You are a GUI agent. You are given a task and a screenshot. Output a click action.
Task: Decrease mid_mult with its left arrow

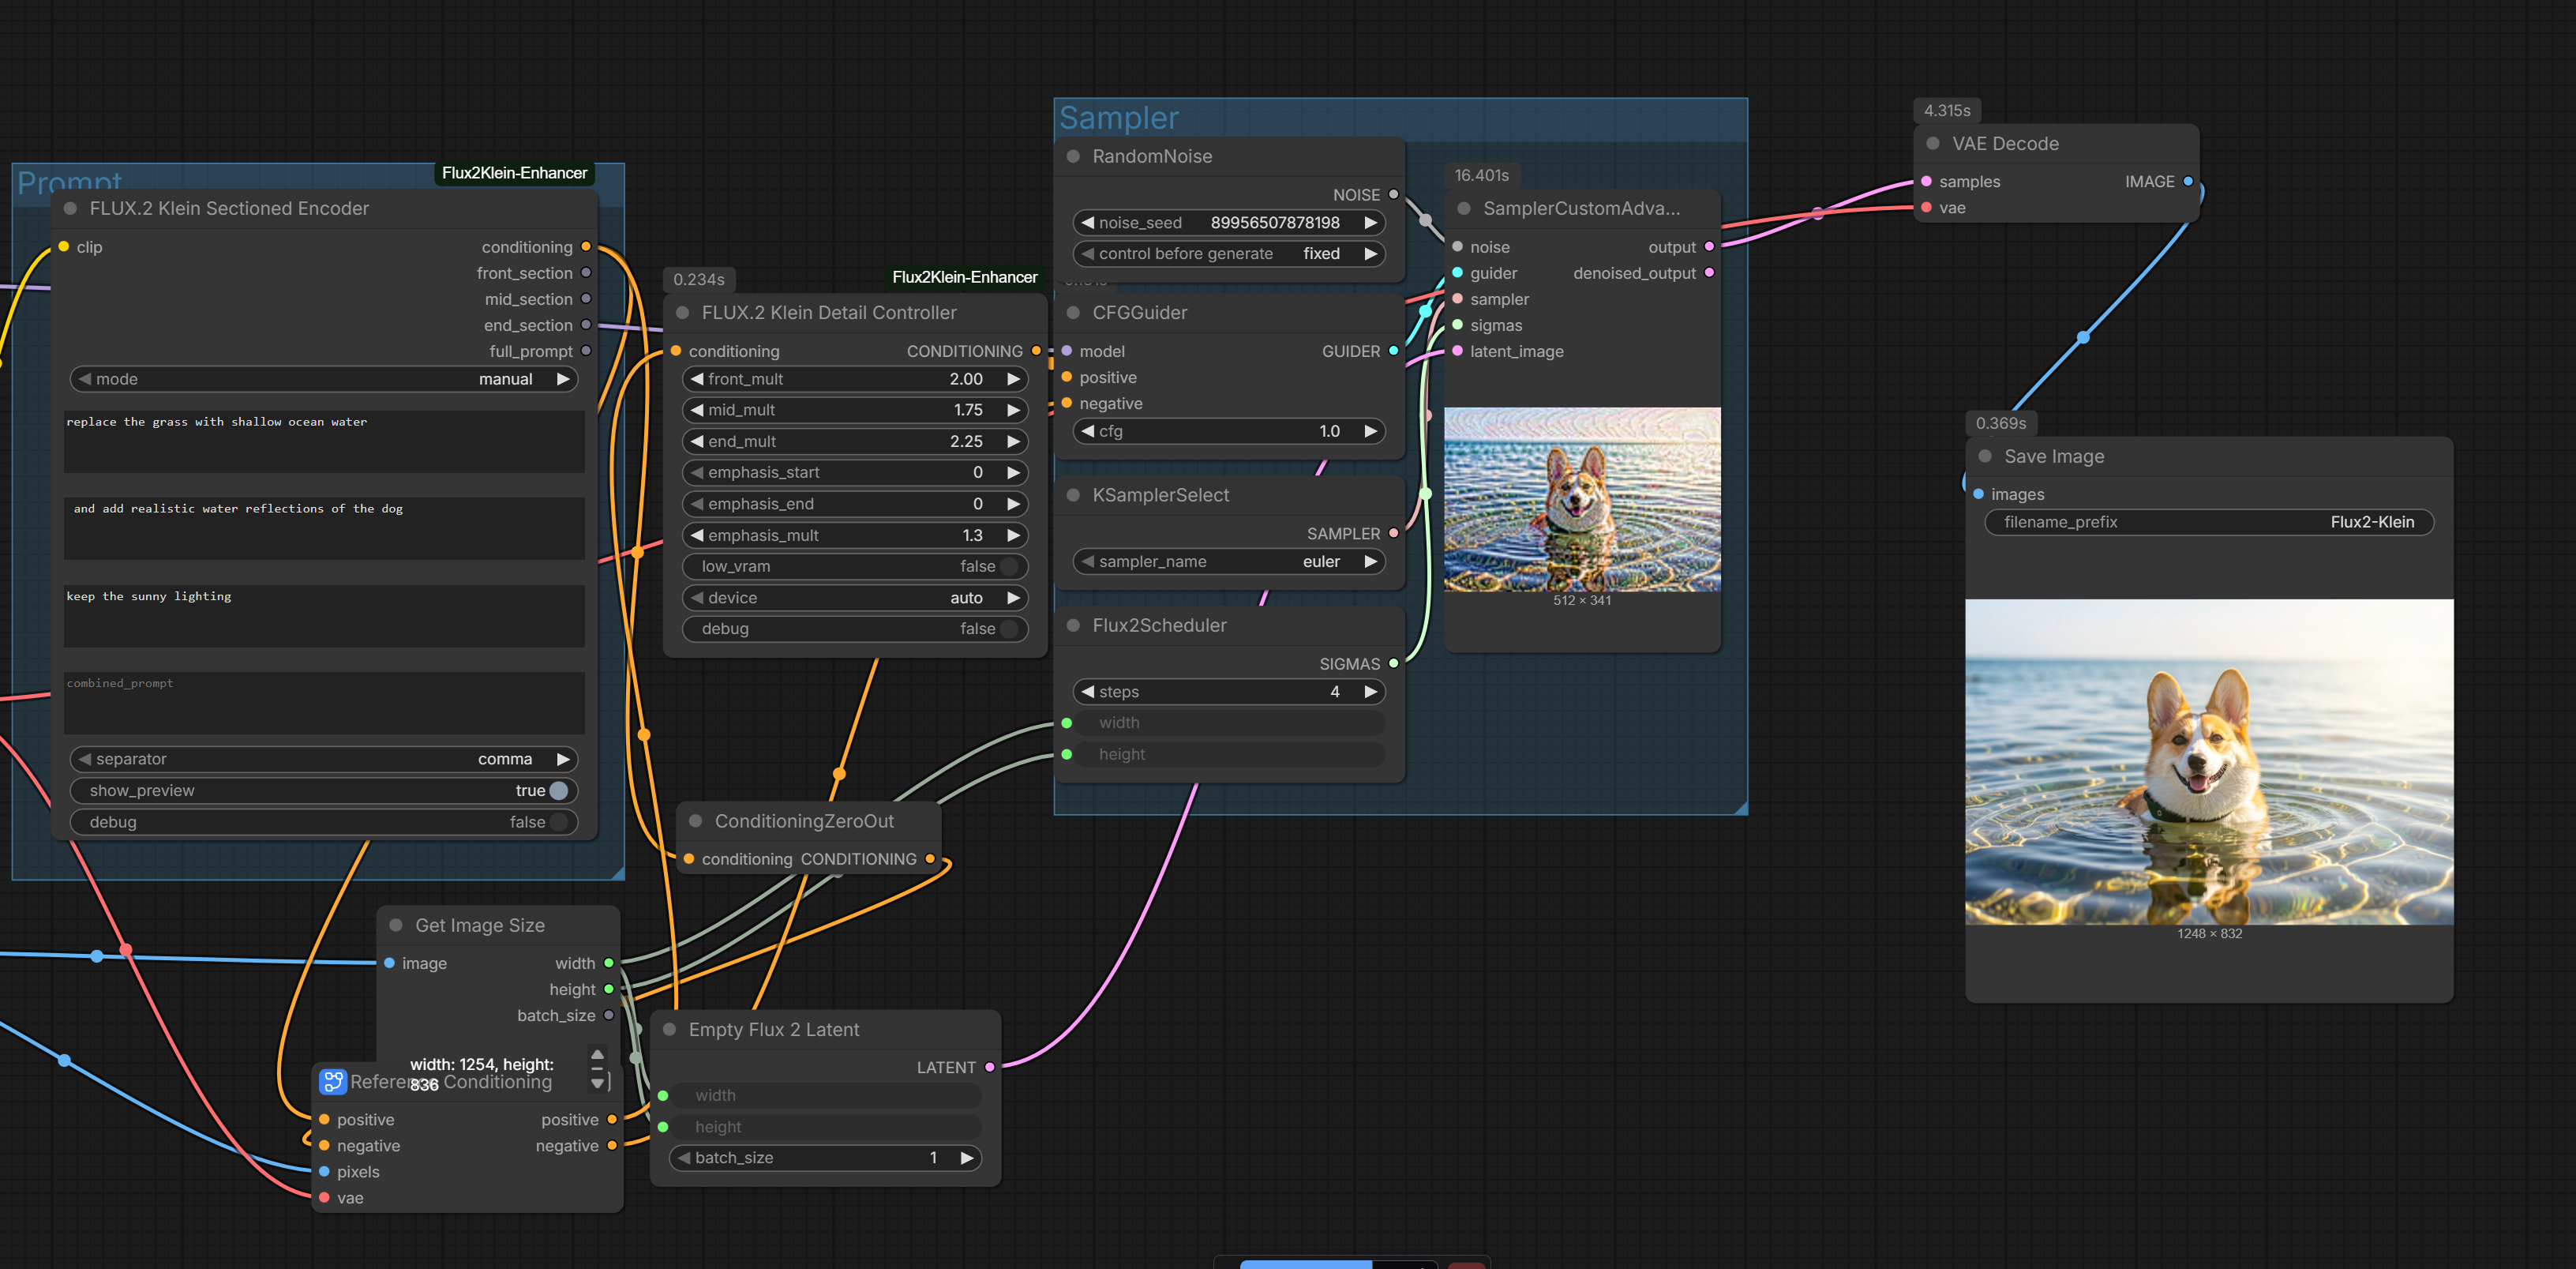click(x=697, y=411)
